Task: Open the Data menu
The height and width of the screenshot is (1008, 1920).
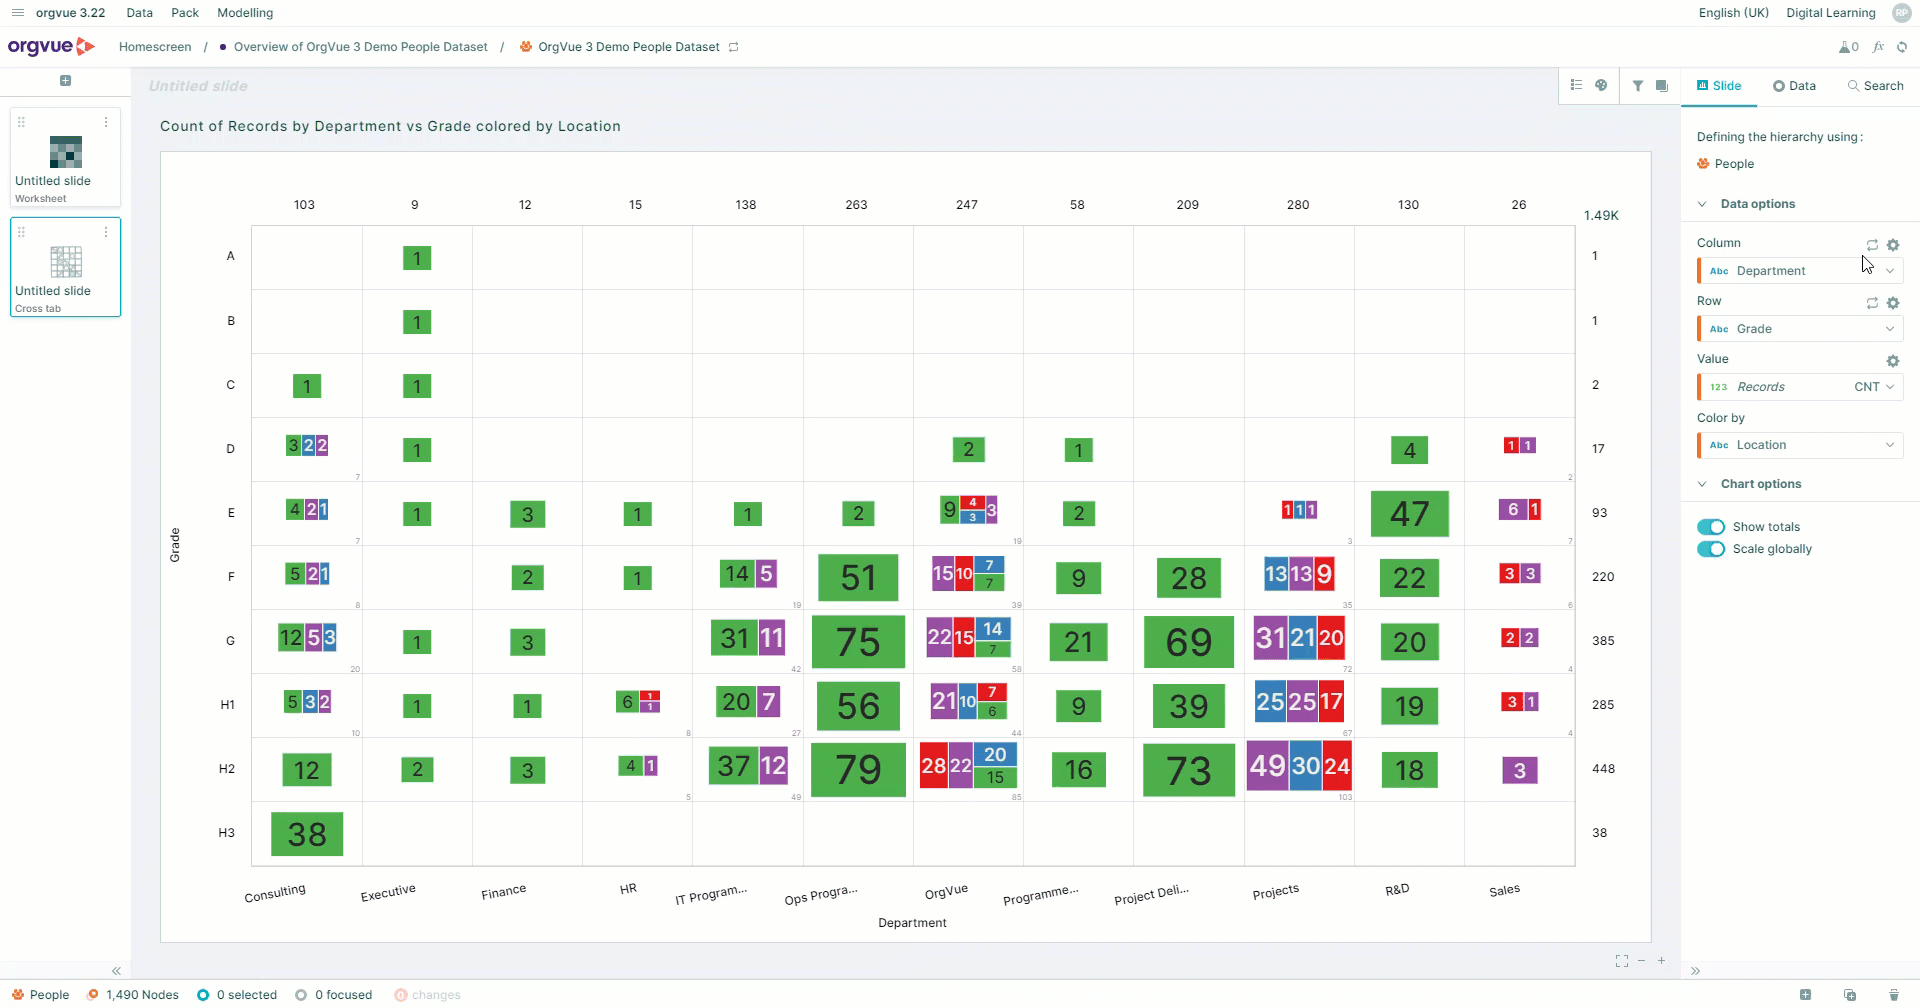Action: [140, 13]
